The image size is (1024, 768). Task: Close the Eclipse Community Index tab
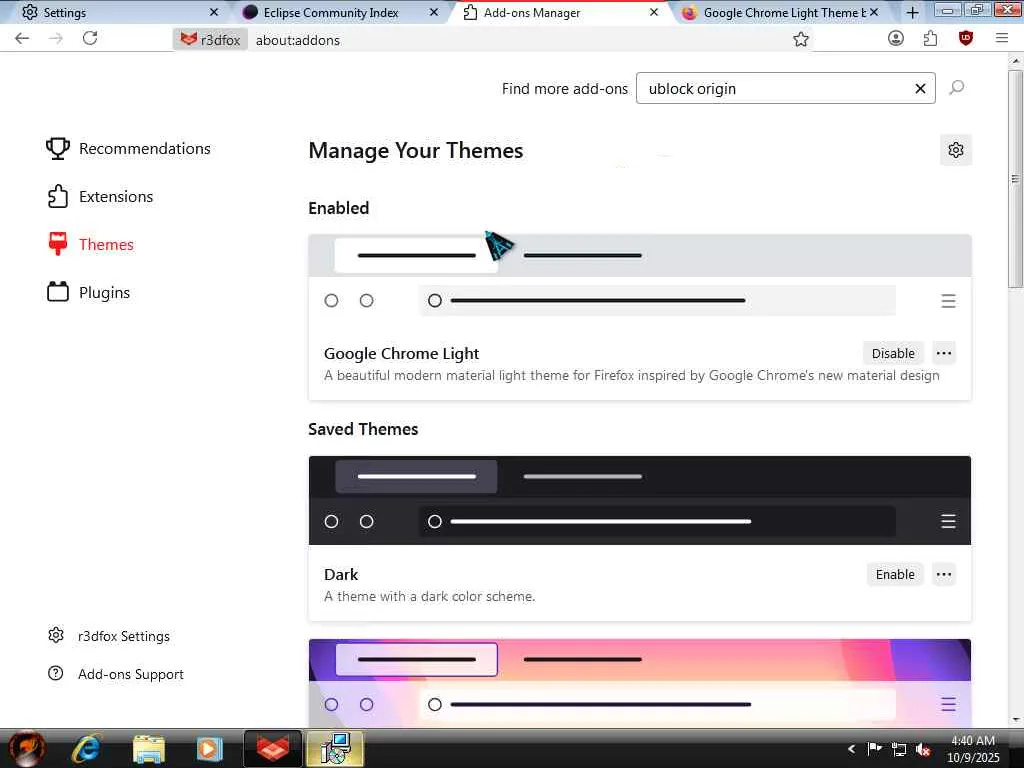(434, 12)
